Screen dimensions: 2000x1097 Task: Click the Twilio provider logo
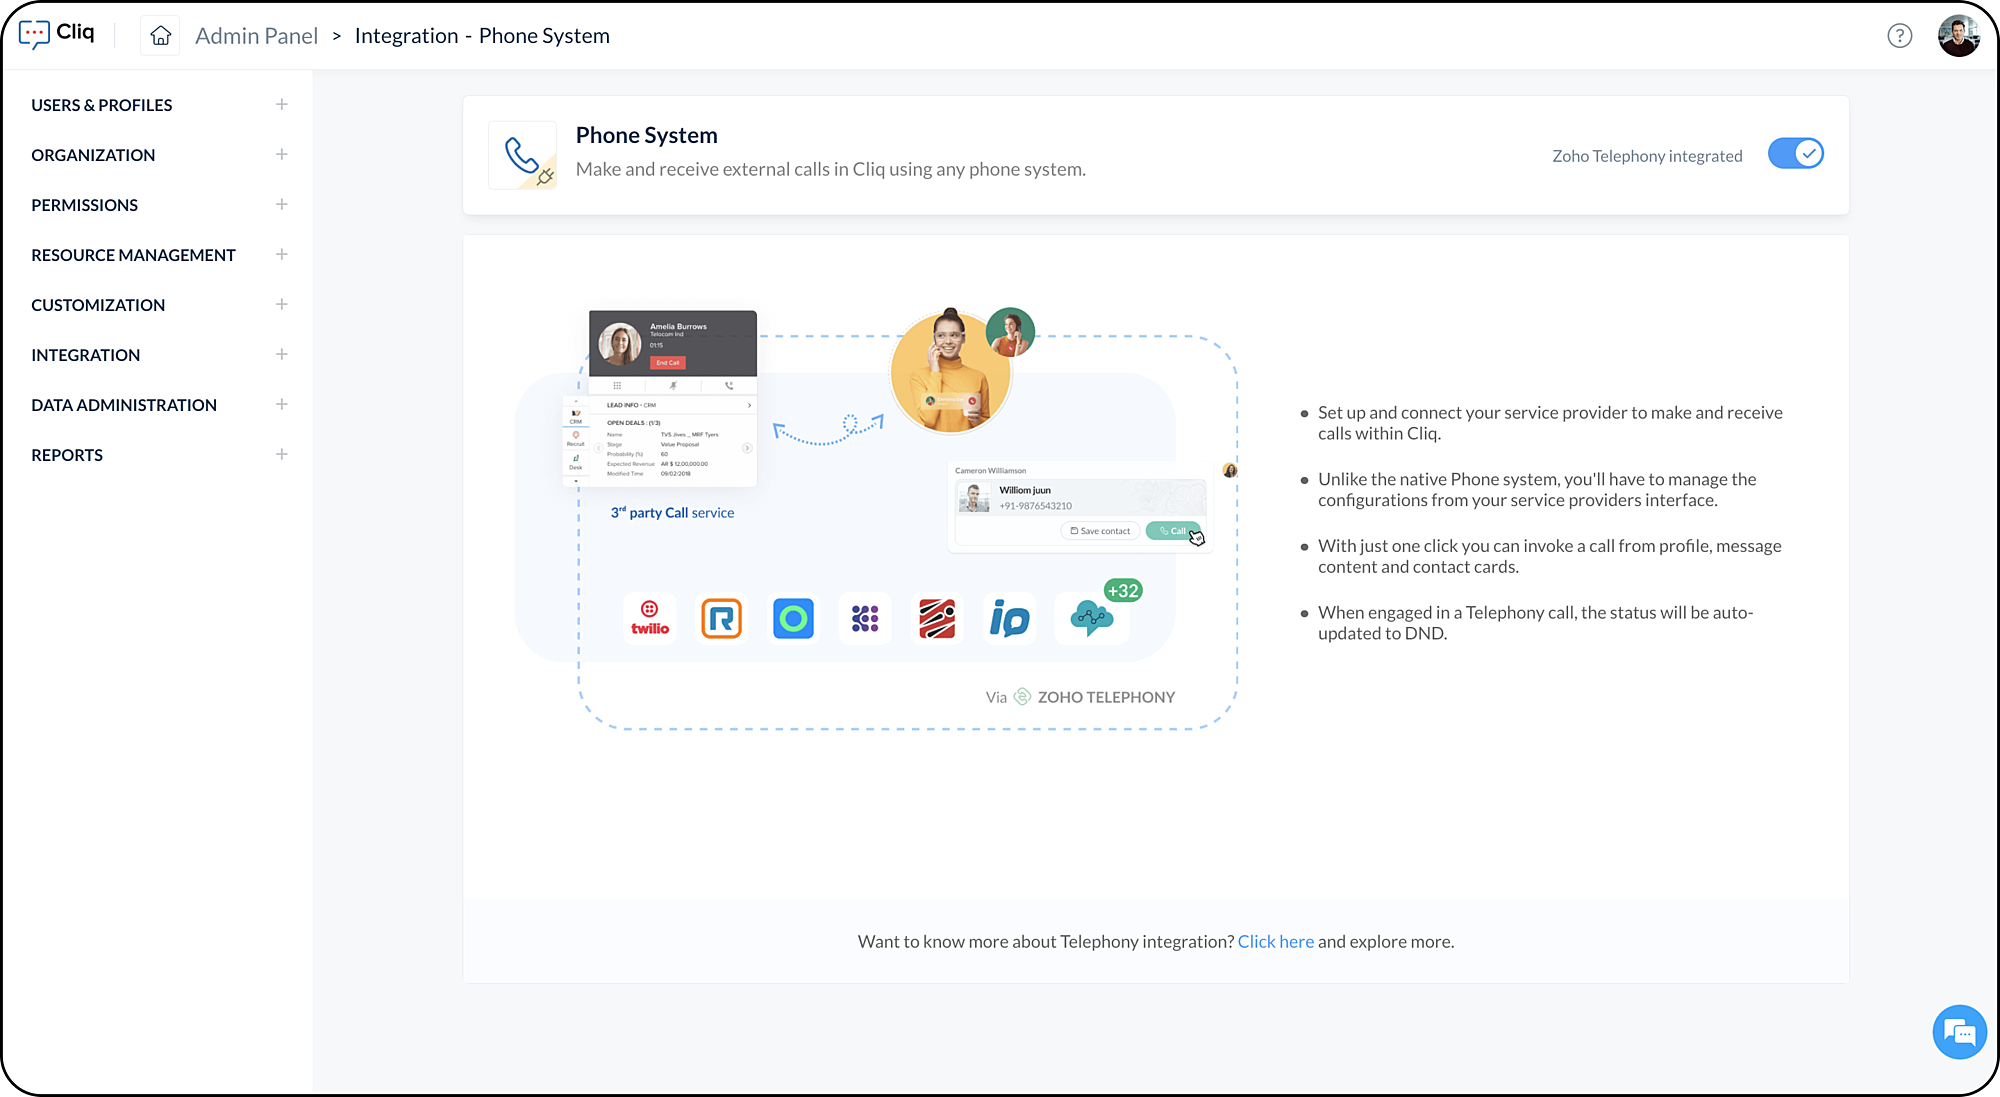tap(650, 618)
